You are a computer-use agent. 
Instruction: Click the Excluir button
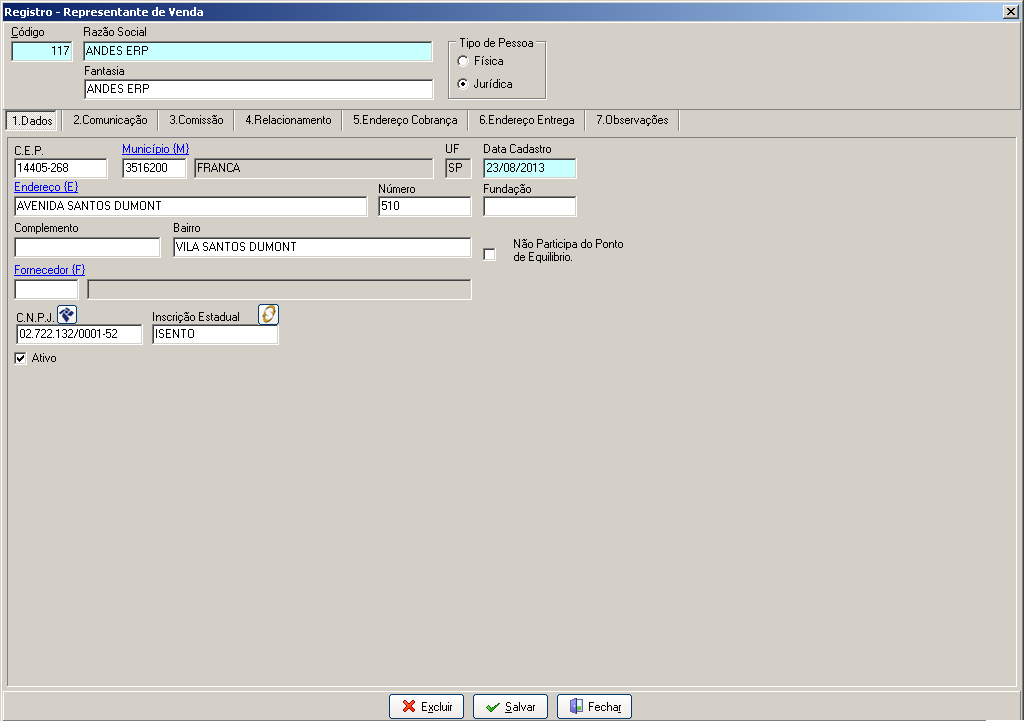click(426, 707)
